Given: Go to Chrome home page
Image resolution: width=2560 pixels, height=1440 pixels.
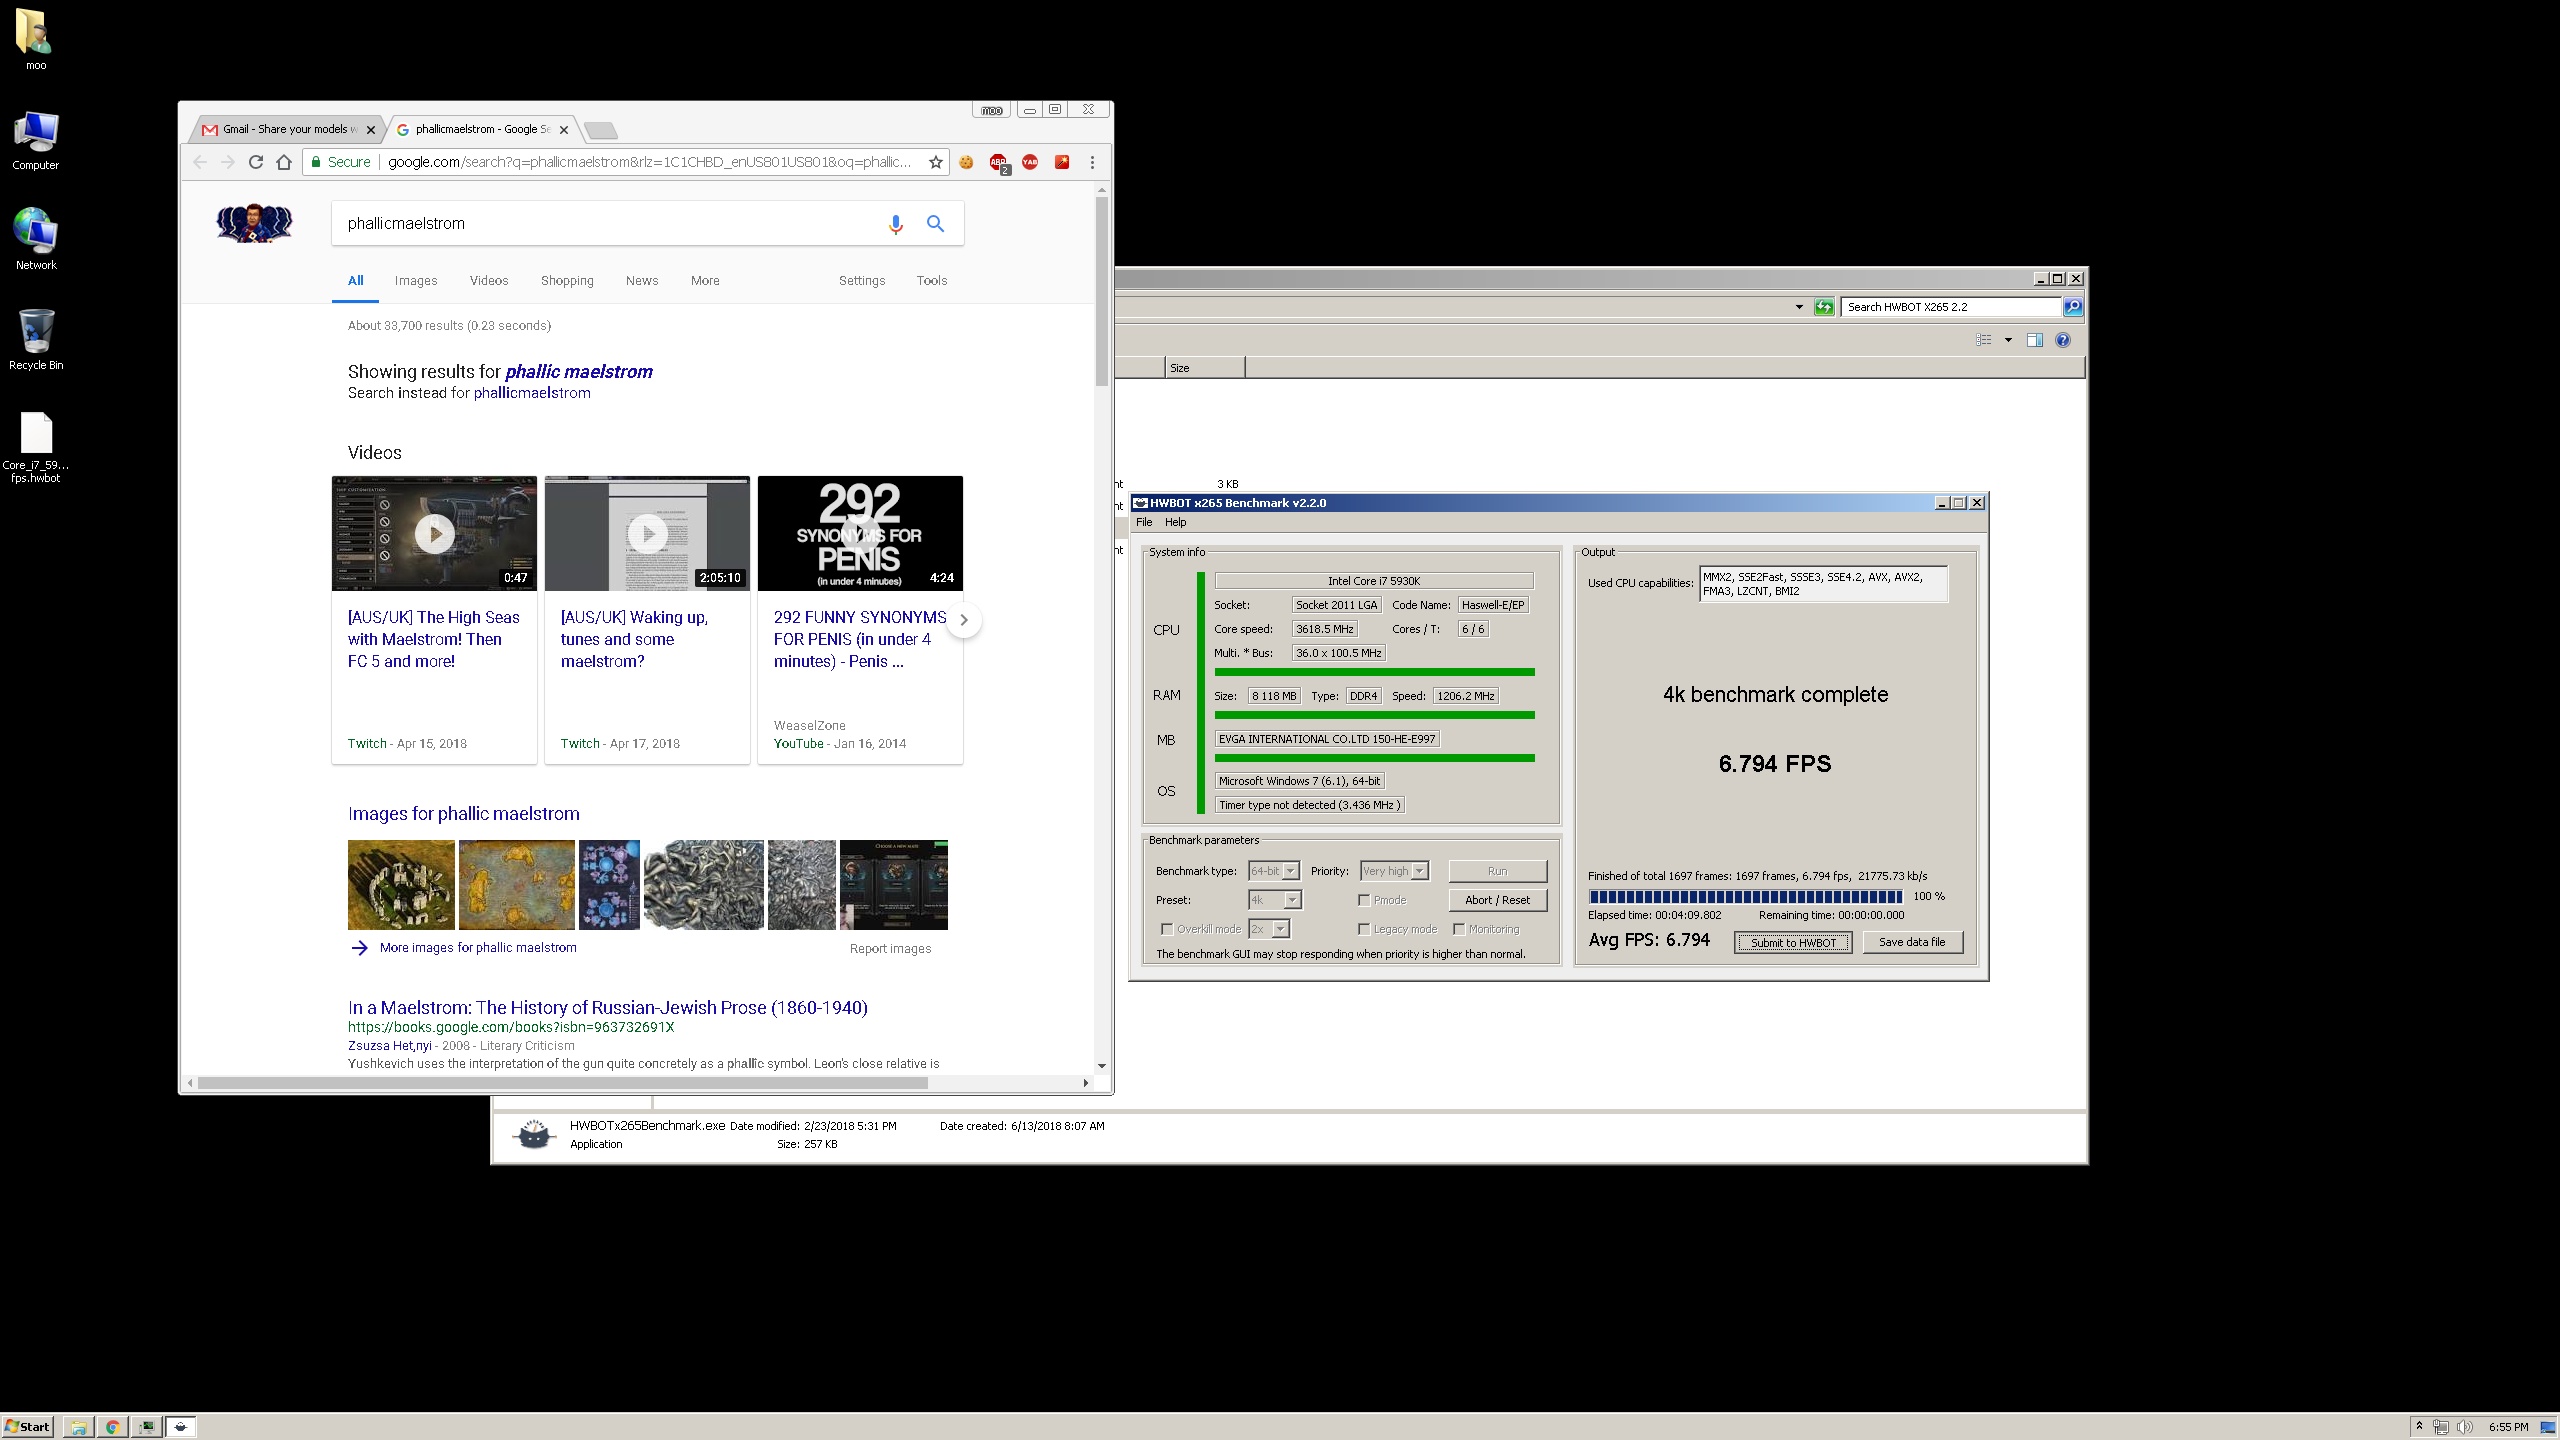Looking at the screenshot, I should tap(284, 162).
